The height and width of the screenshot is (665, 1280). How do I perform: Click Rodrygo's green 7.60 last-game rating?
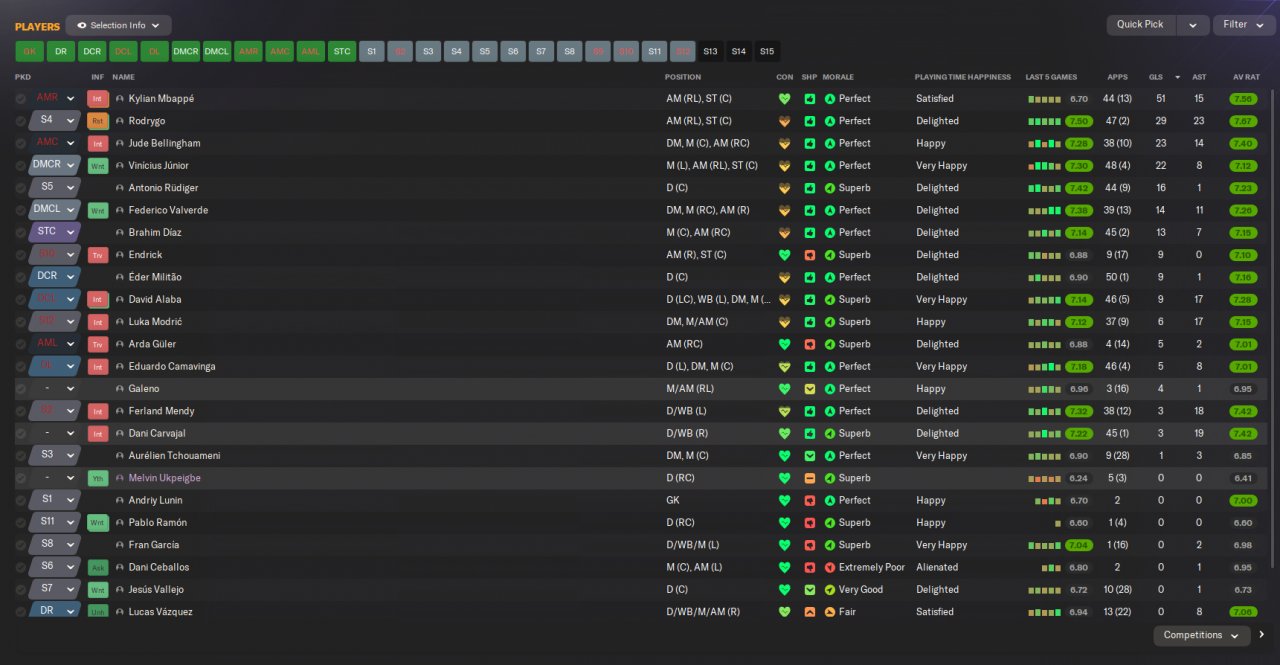pyautogui.click(x=1079, y=121)
